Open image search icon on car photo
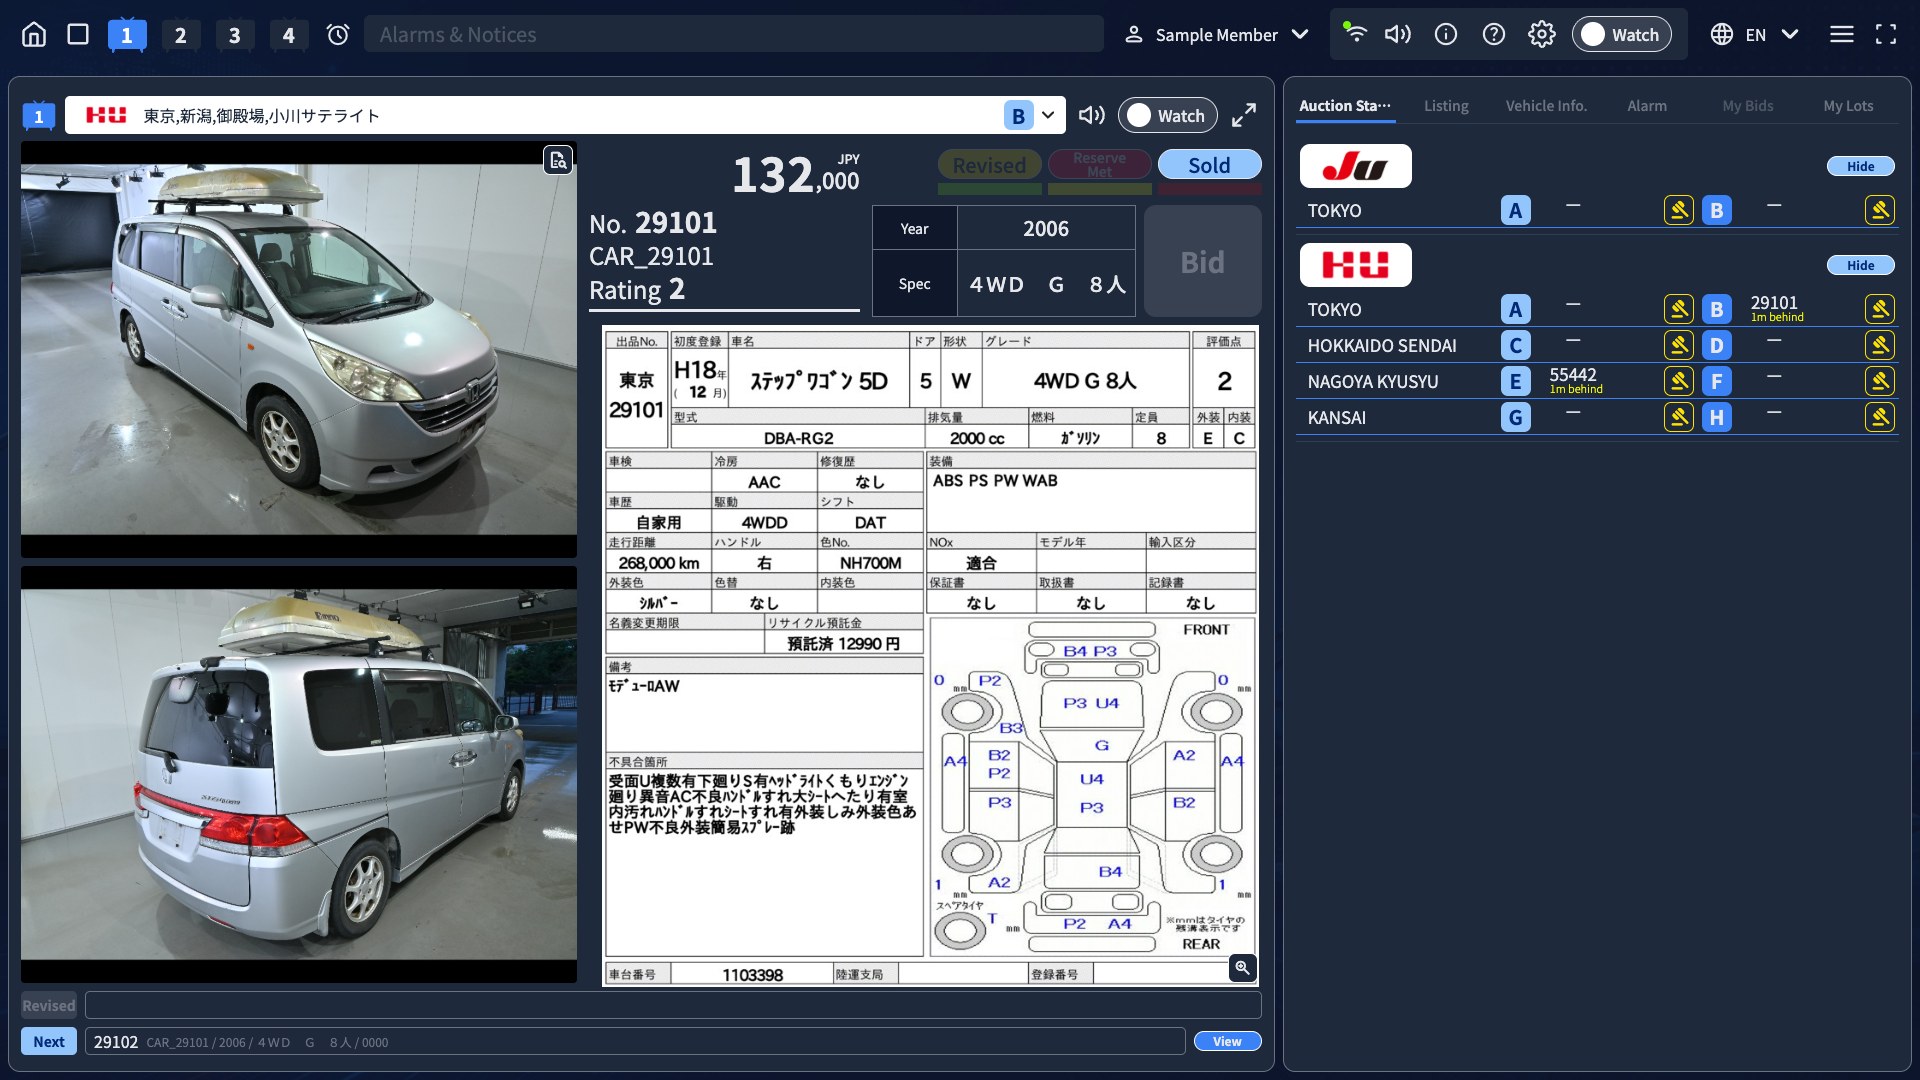Viewport: 1920px width, 1080px height. coord(558,160)
